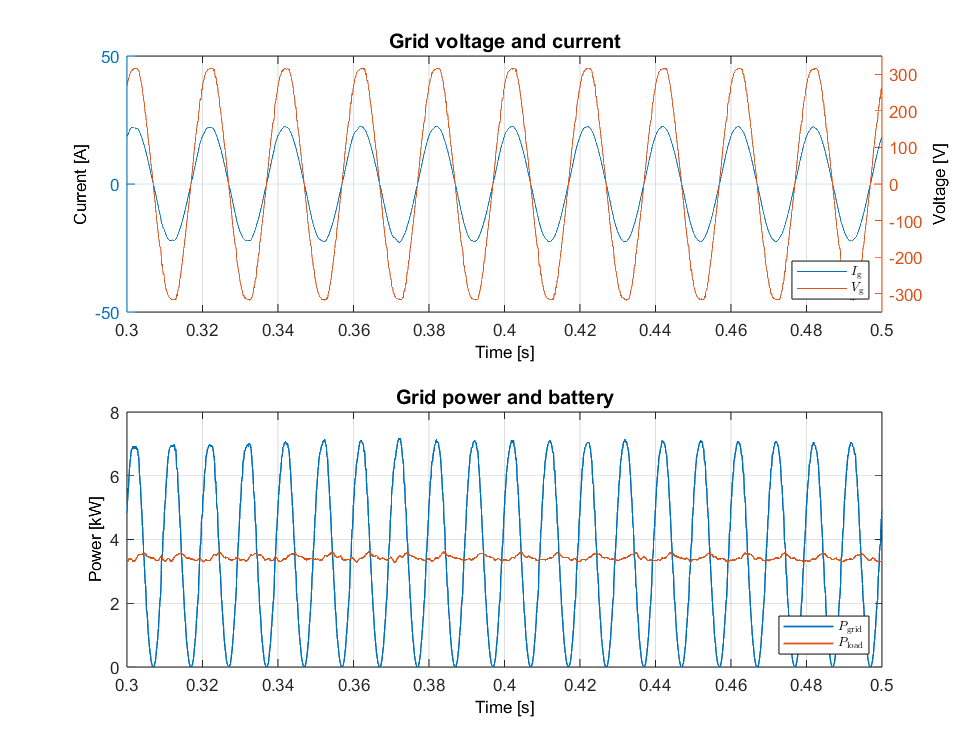The height and width of the screenshot is (750, 975).
Task: Click the Grid power and battery title
Action: pyautogui.click(x=508, y=395)
